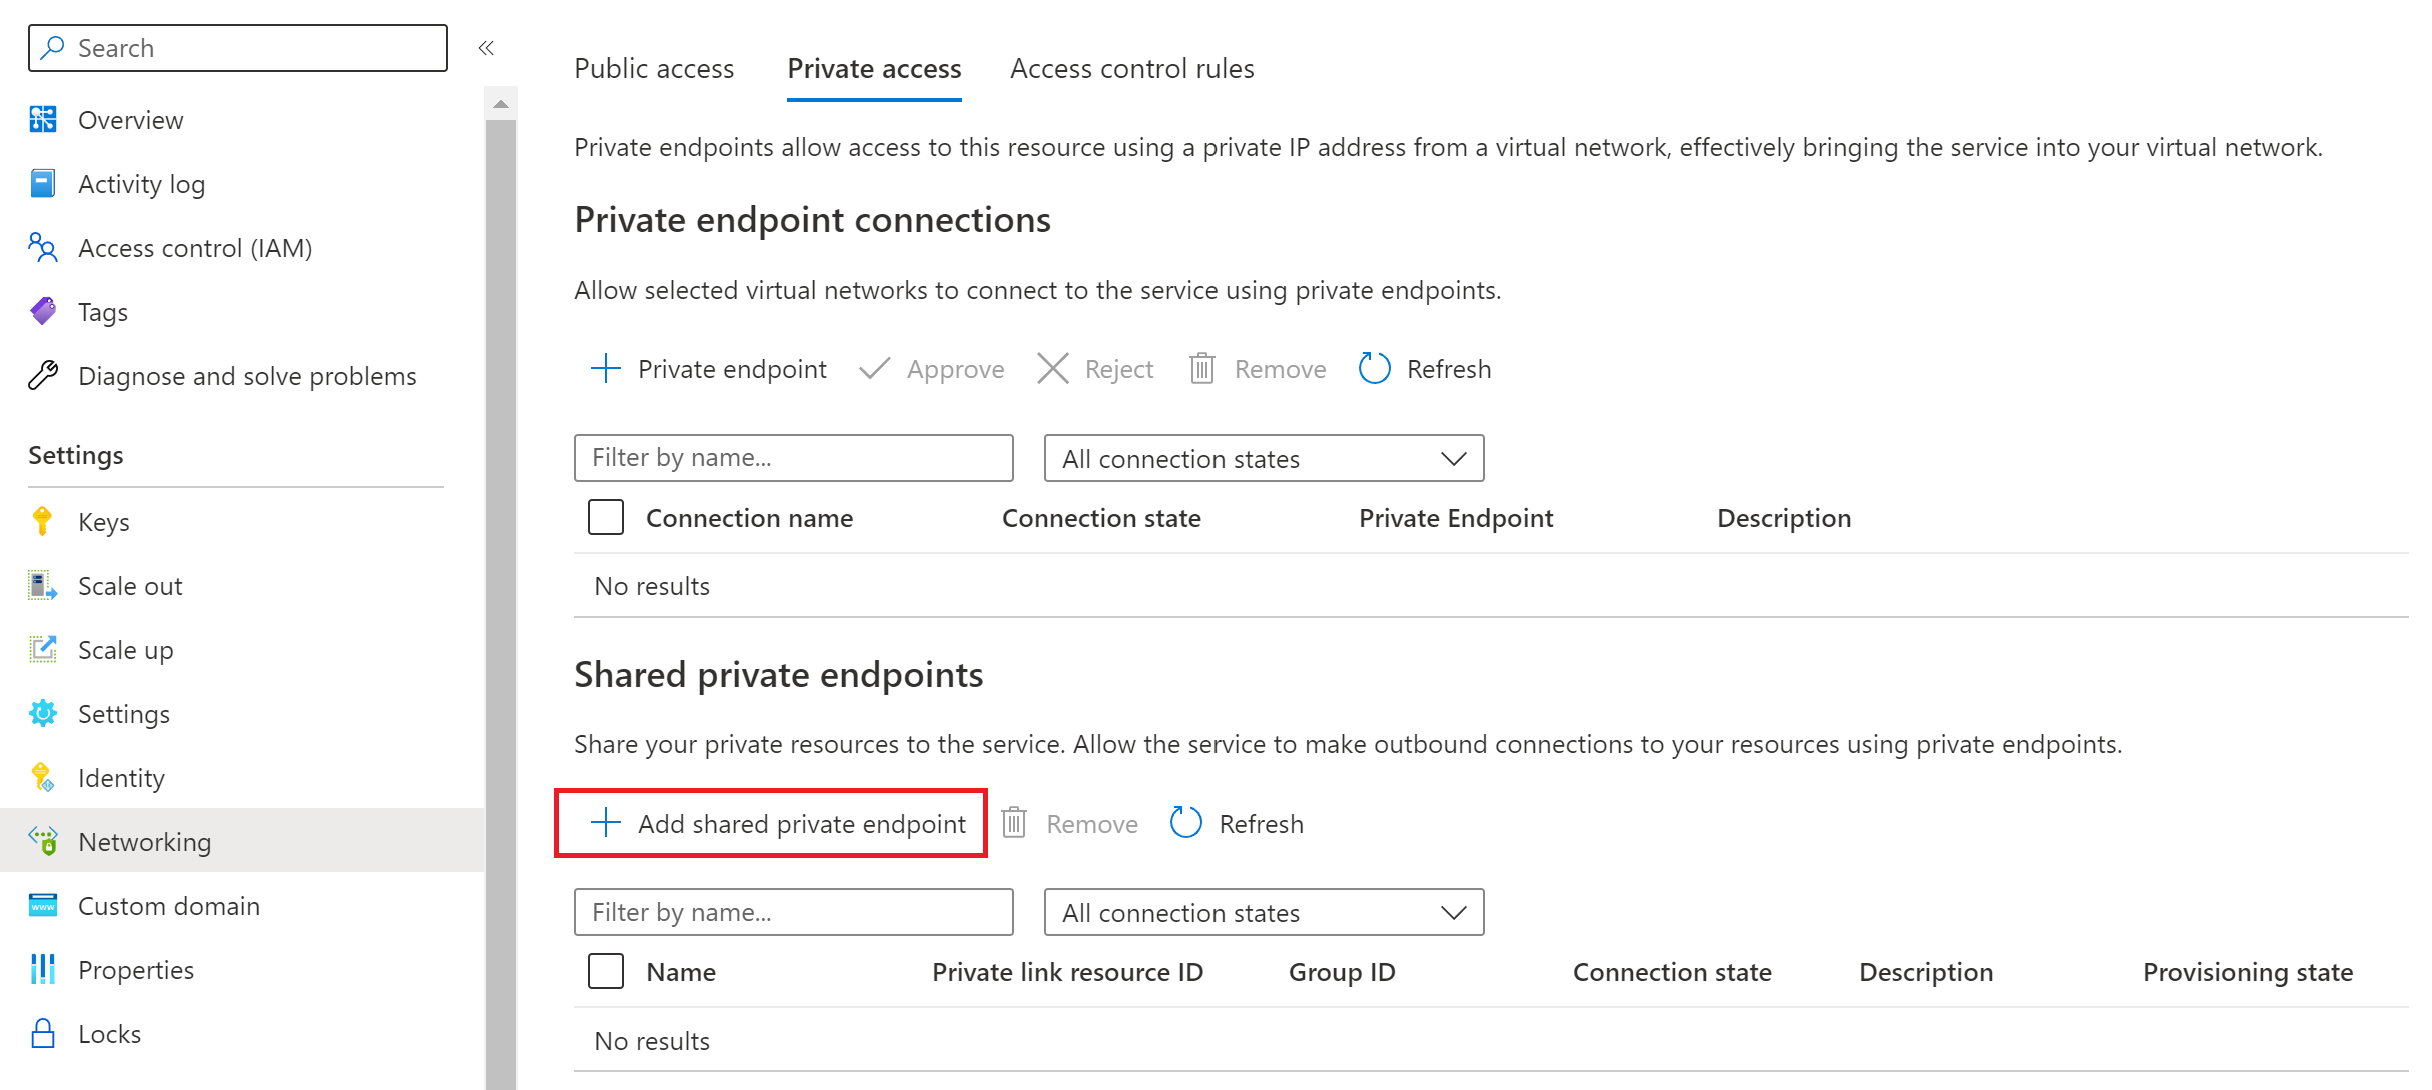2432x1090 pixels.
Task: Click the Tags purple label icon
Action: tap(43, 312)
